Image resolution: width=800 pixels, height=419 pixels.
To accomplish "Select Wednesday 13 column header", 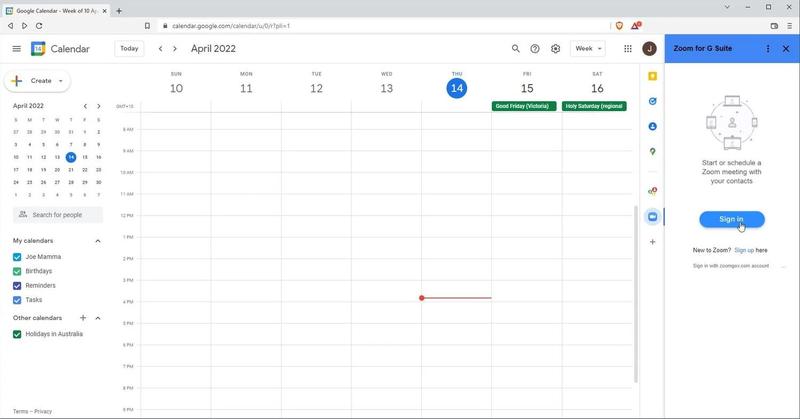I will click(x=386, y=84).
